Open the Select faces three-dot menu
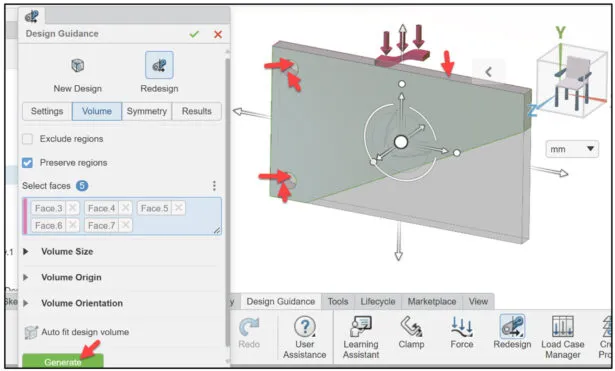The width and height of the screenshot is (615, 371). 214,186
